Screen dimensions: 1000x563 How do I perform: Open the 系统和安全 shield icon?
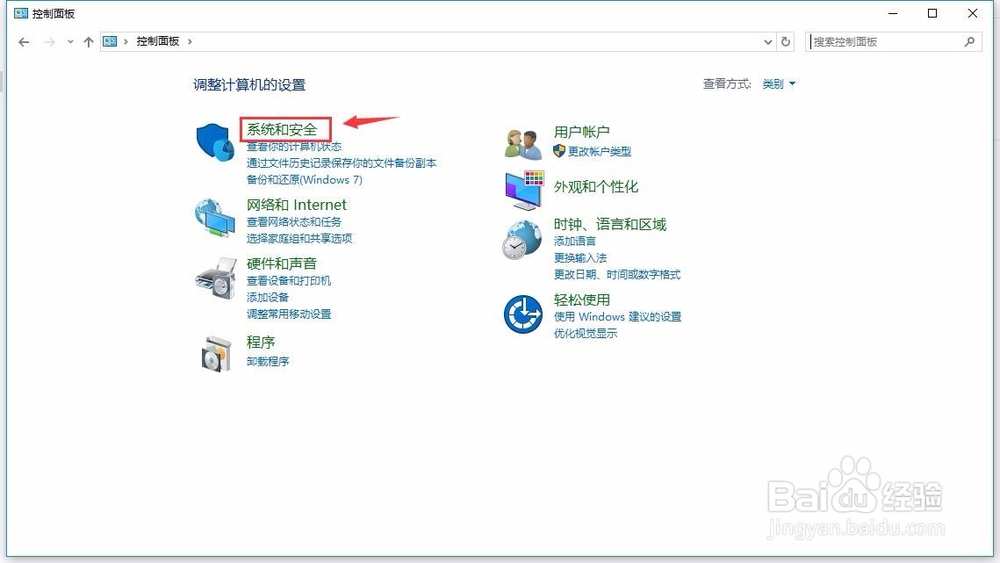214,142
